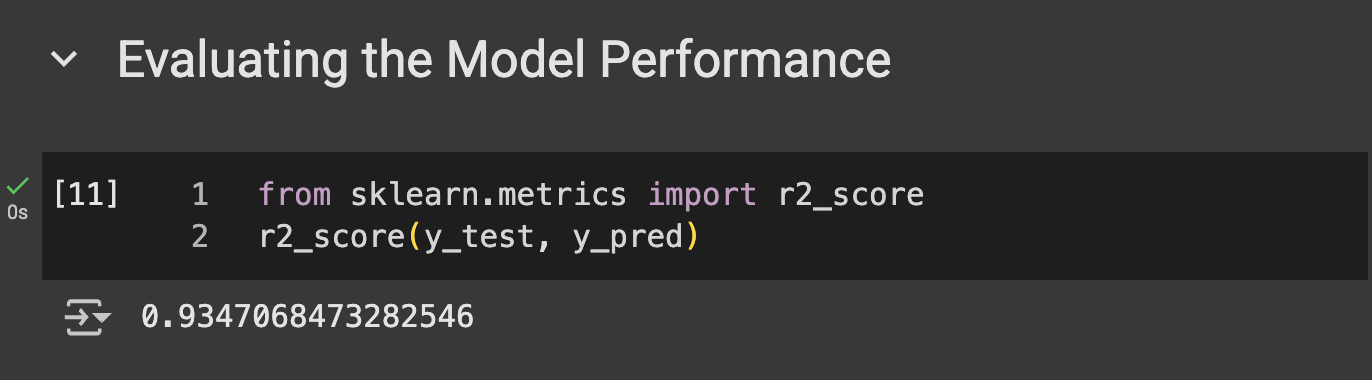Collapse the Evaluating the Model Performance section

pos(64,60)
